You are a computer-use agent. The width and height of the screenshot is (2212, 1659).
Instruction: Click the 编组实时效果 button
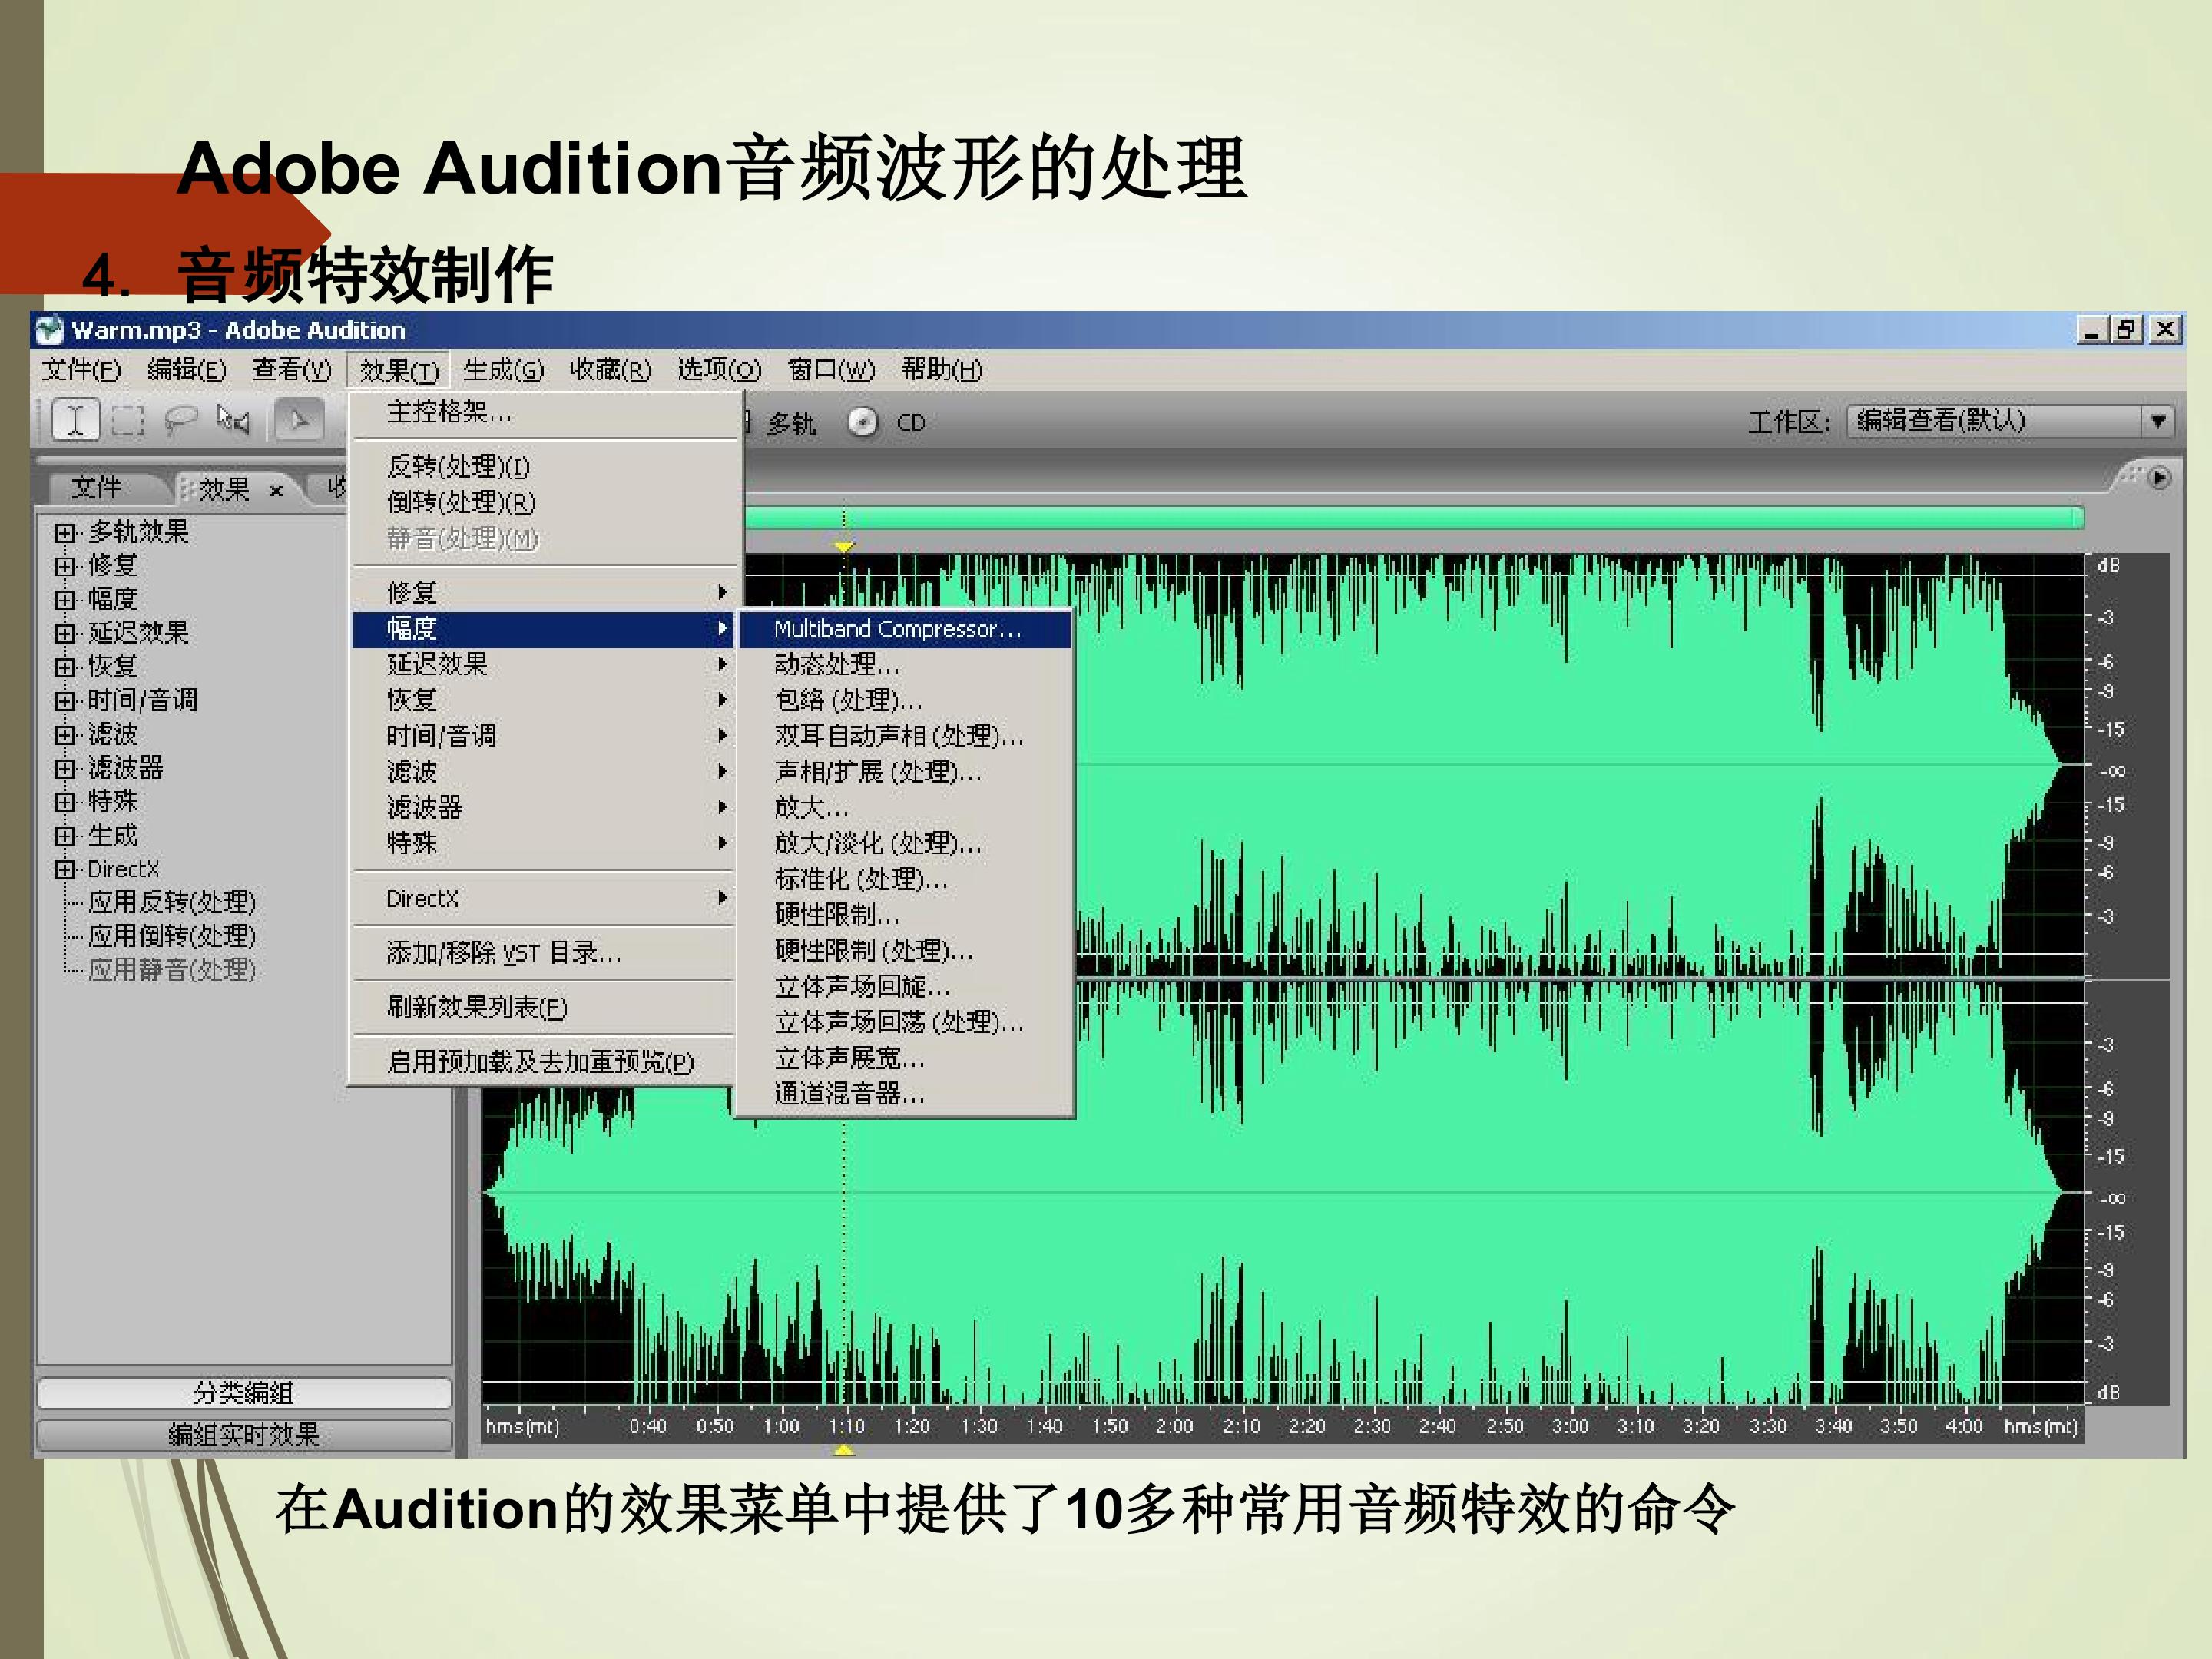tap(244, 1435)
